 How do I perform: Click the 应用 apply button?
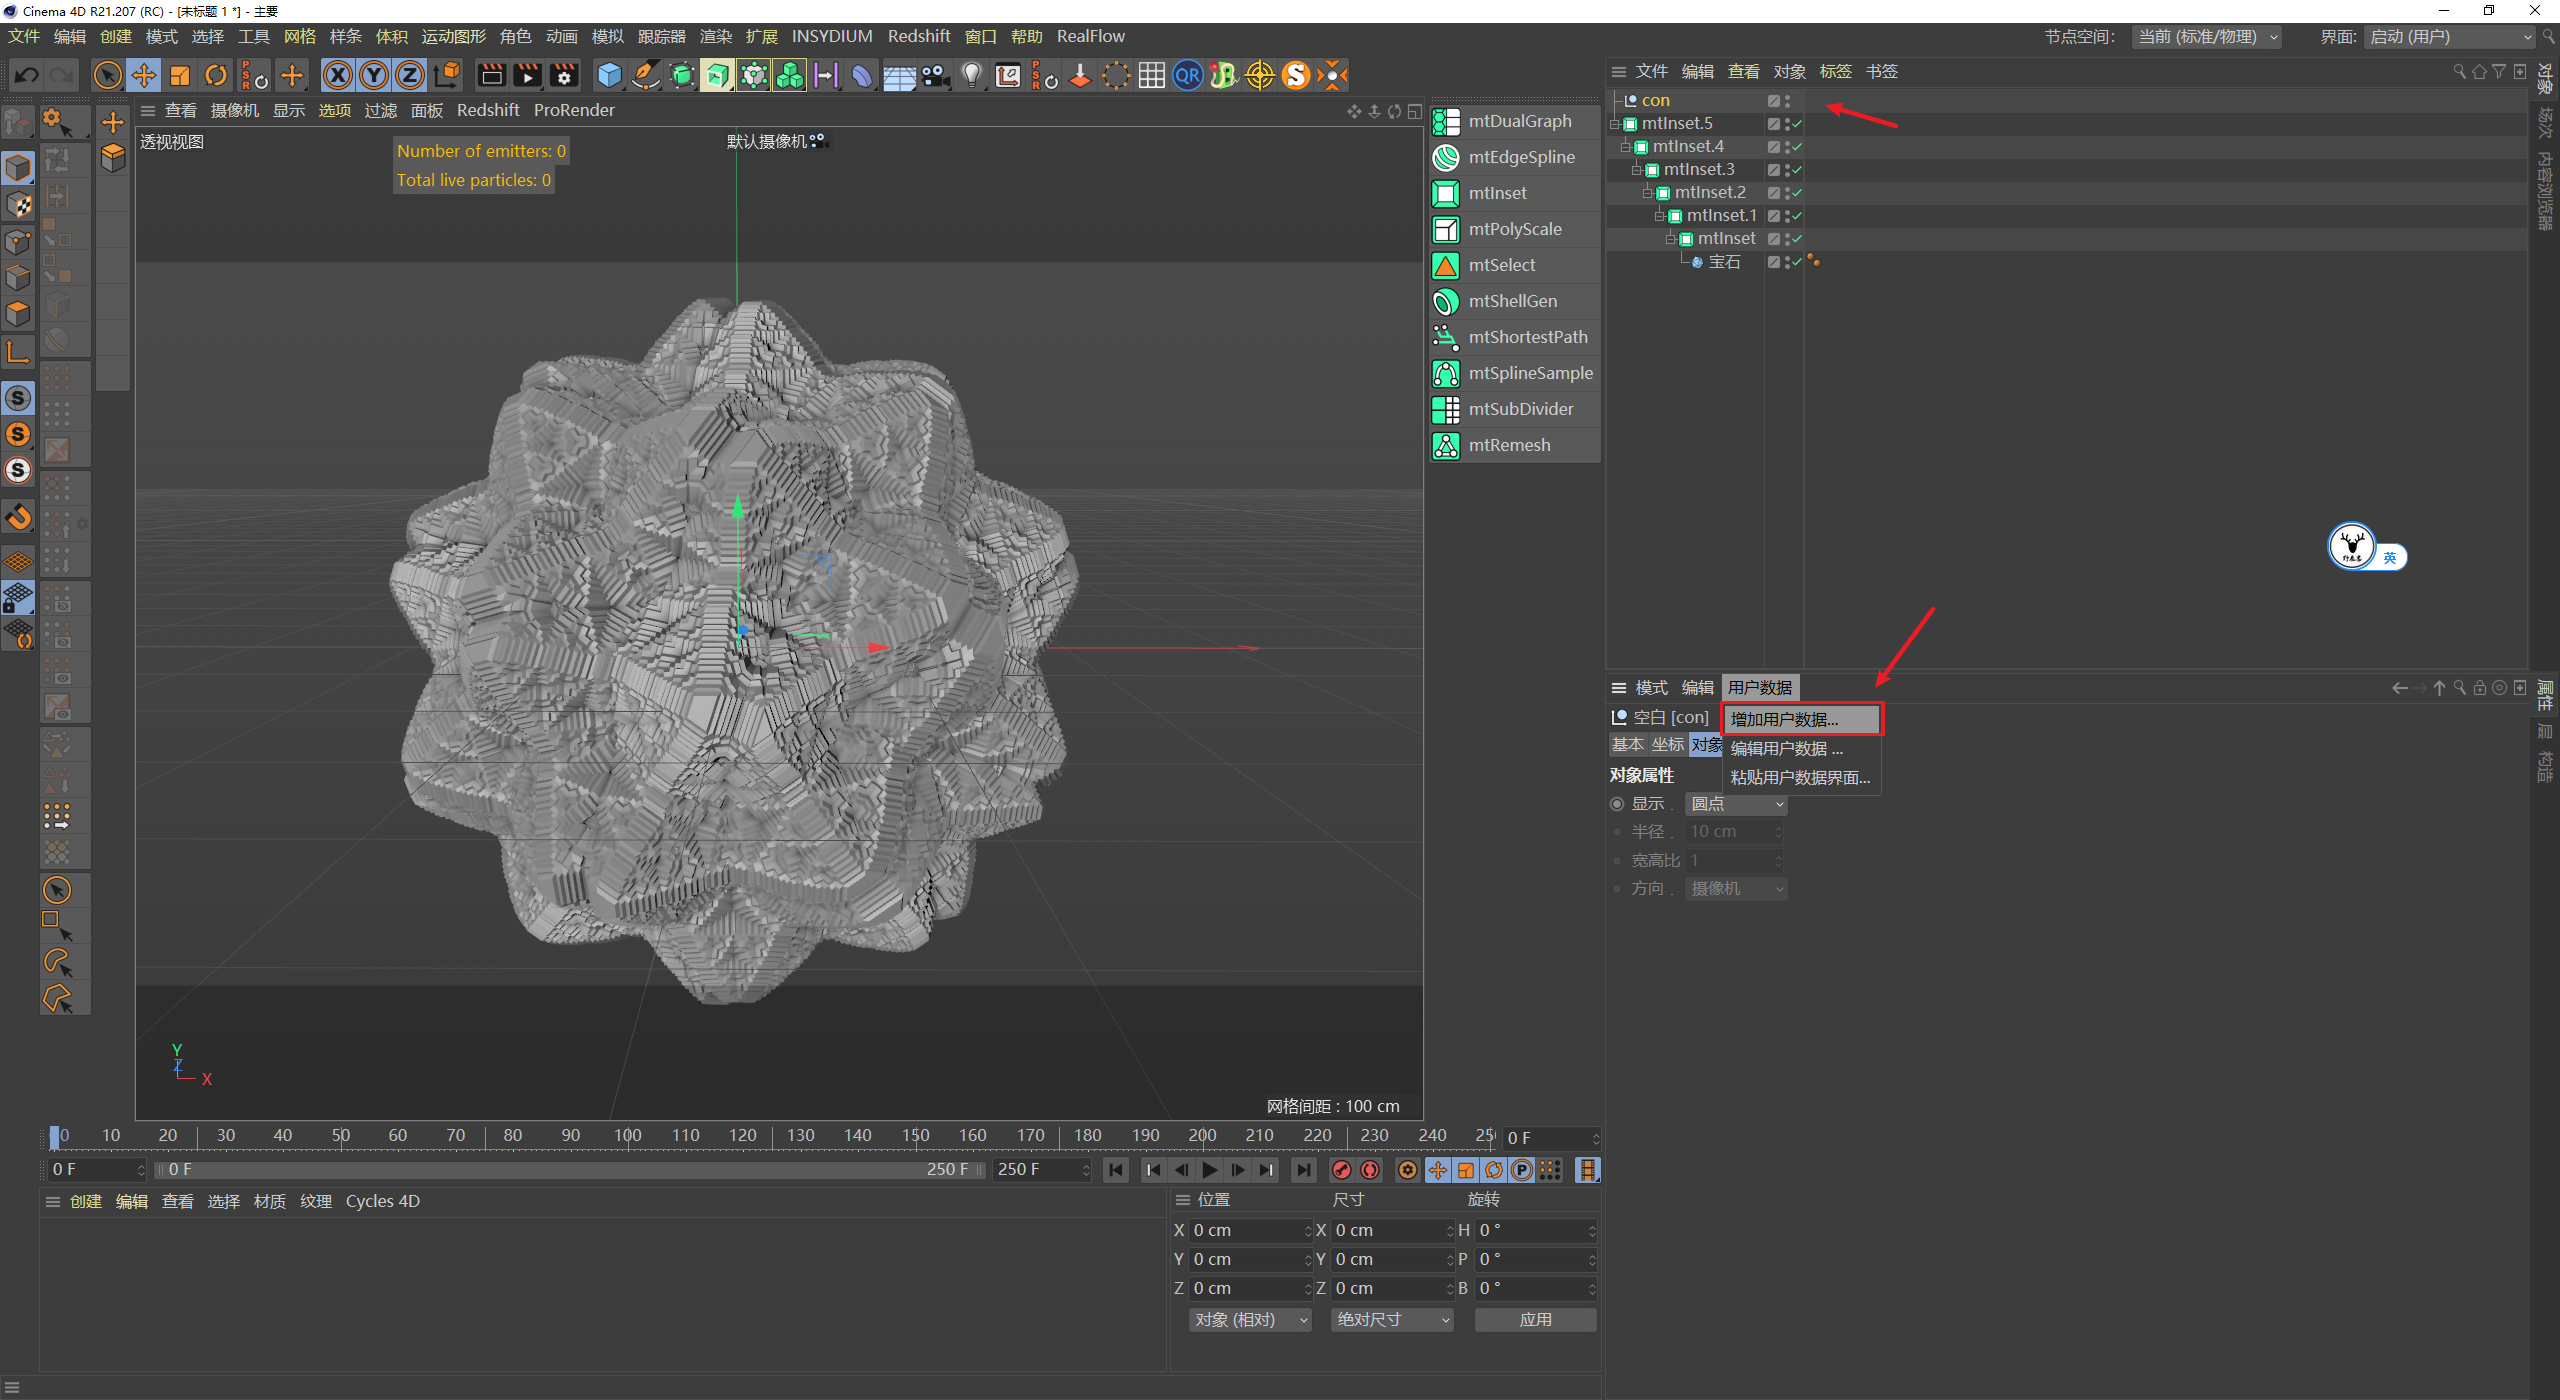coord(1535,1320)
